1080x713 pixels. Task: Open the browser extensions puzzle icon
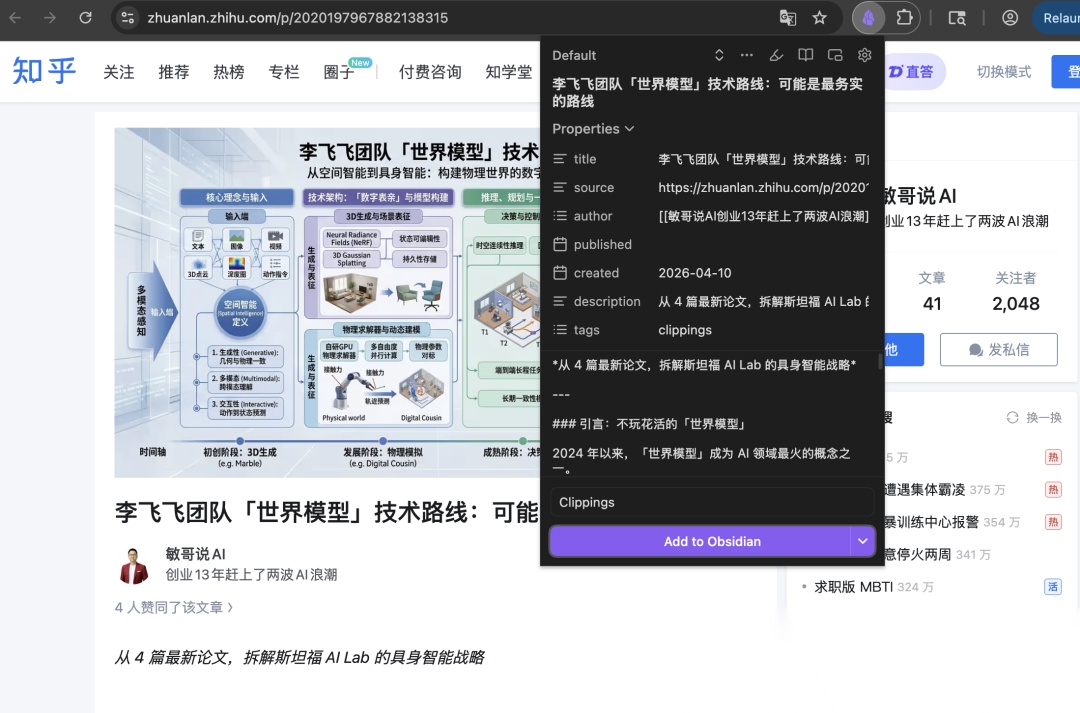point(904,18)
